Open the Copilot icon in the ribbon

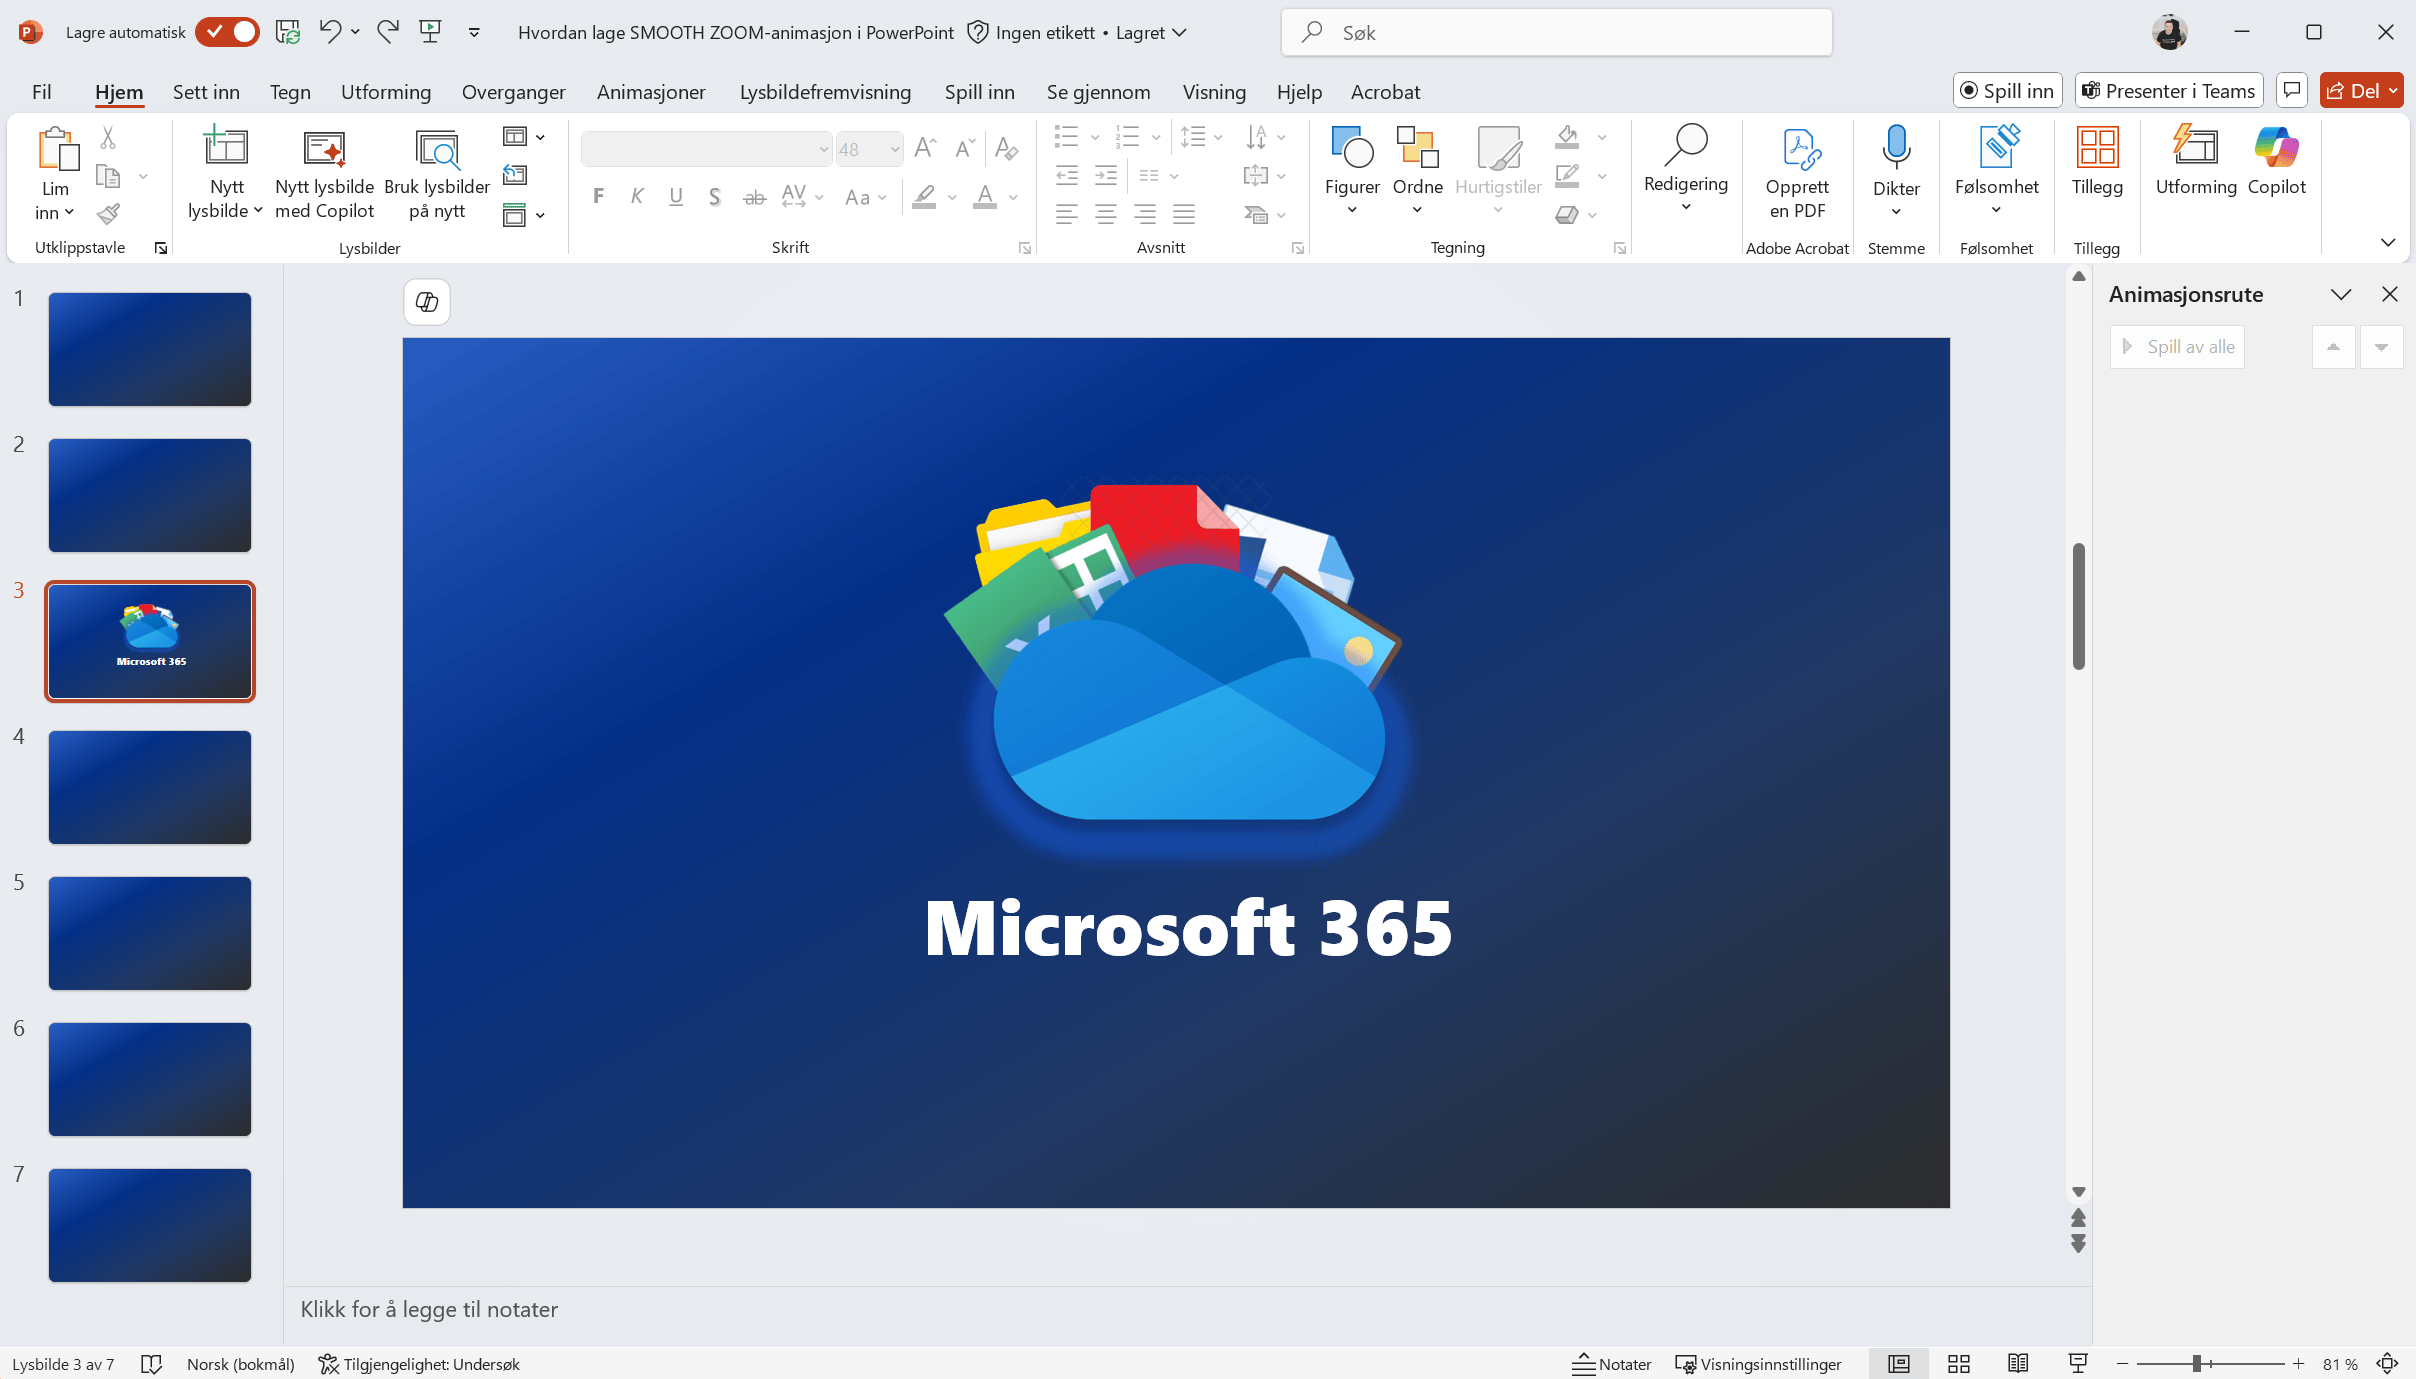pyautogui.click(x=2277, y=148)
